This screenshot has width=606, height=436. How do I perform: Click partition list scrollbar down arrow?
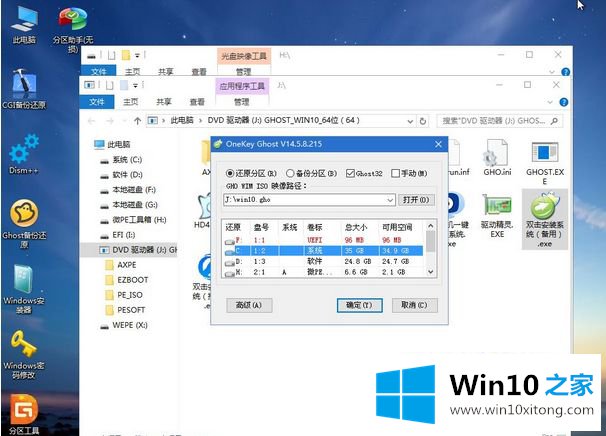(x=431, y=272)
